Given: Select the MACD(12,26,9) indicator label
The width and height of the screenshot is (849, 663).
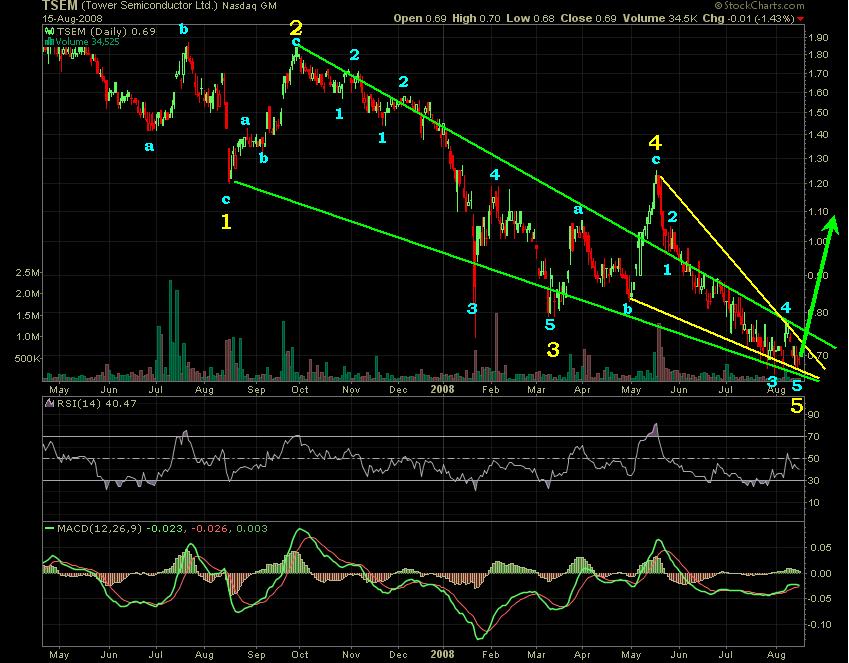Looking at the screenshot, I should click(x=99, y=529).
